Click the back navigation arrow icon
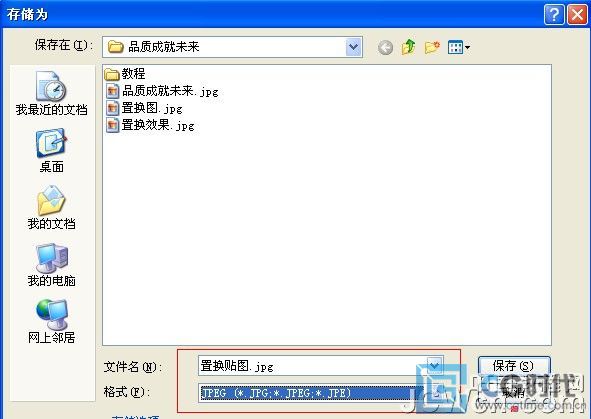Image resolution: width=591 pixels, height=419 pixels. [x=385, y=47]
